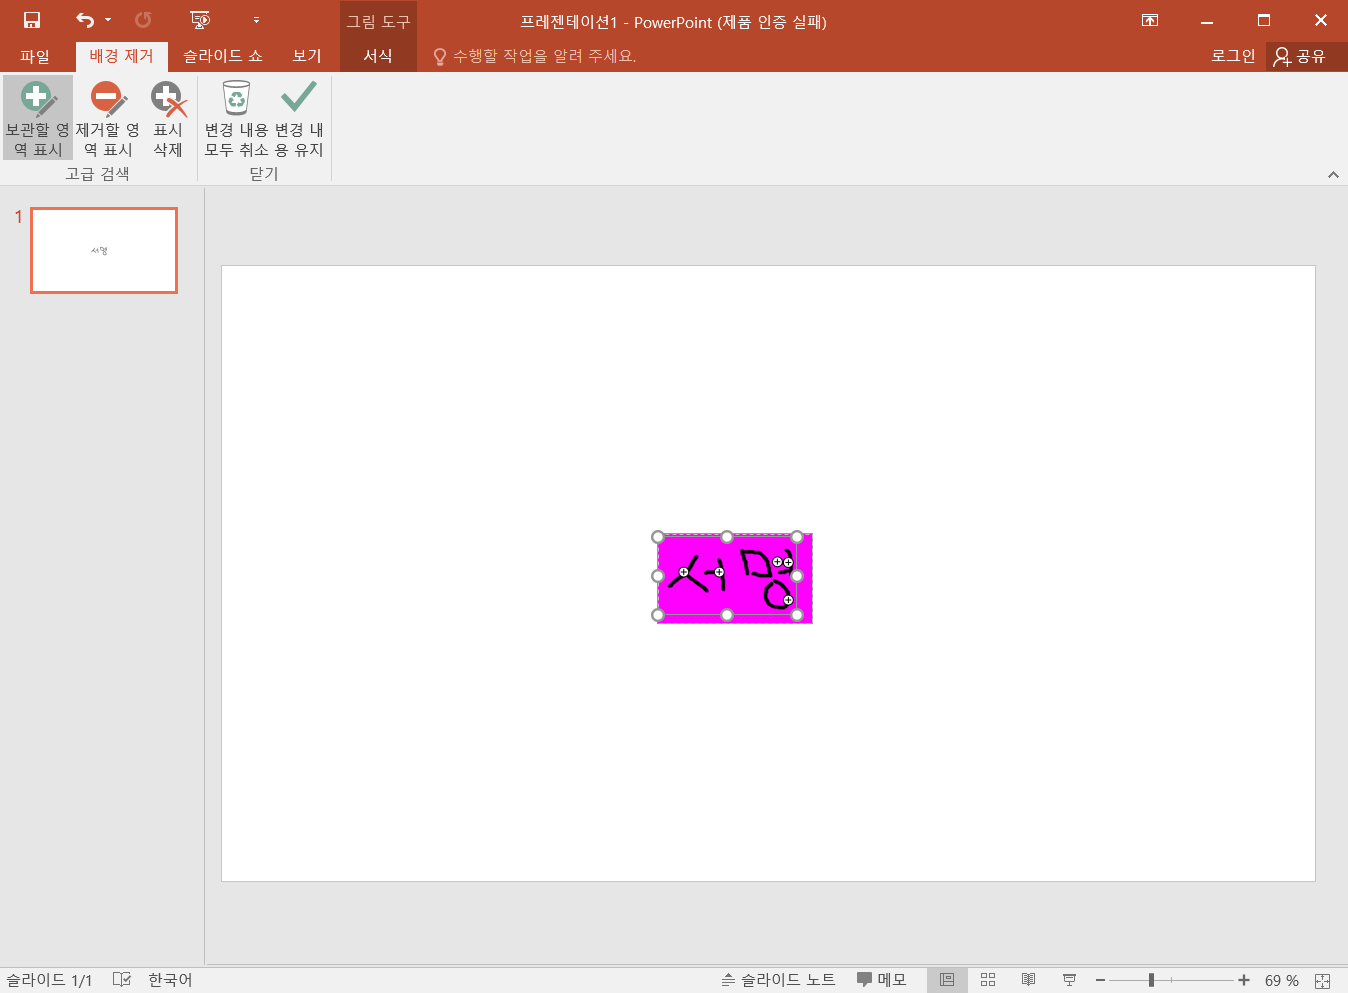Click the Redo button
Screen dimensions: 1348x993
pyautogui.click(x=143, y=20)
